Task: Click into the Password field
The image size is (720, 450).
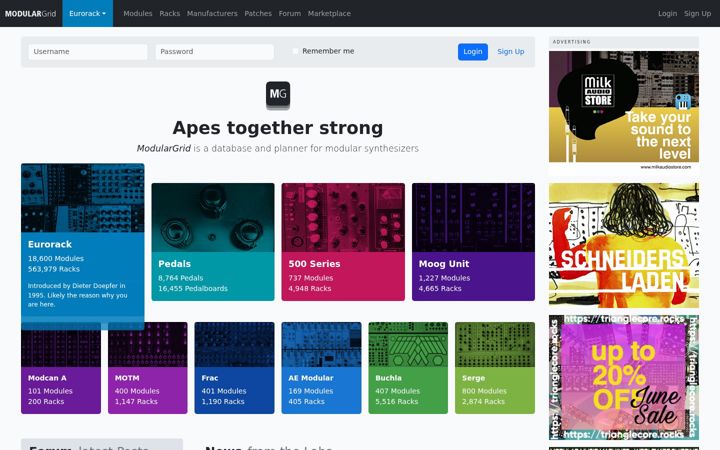Action: [214, 52]
